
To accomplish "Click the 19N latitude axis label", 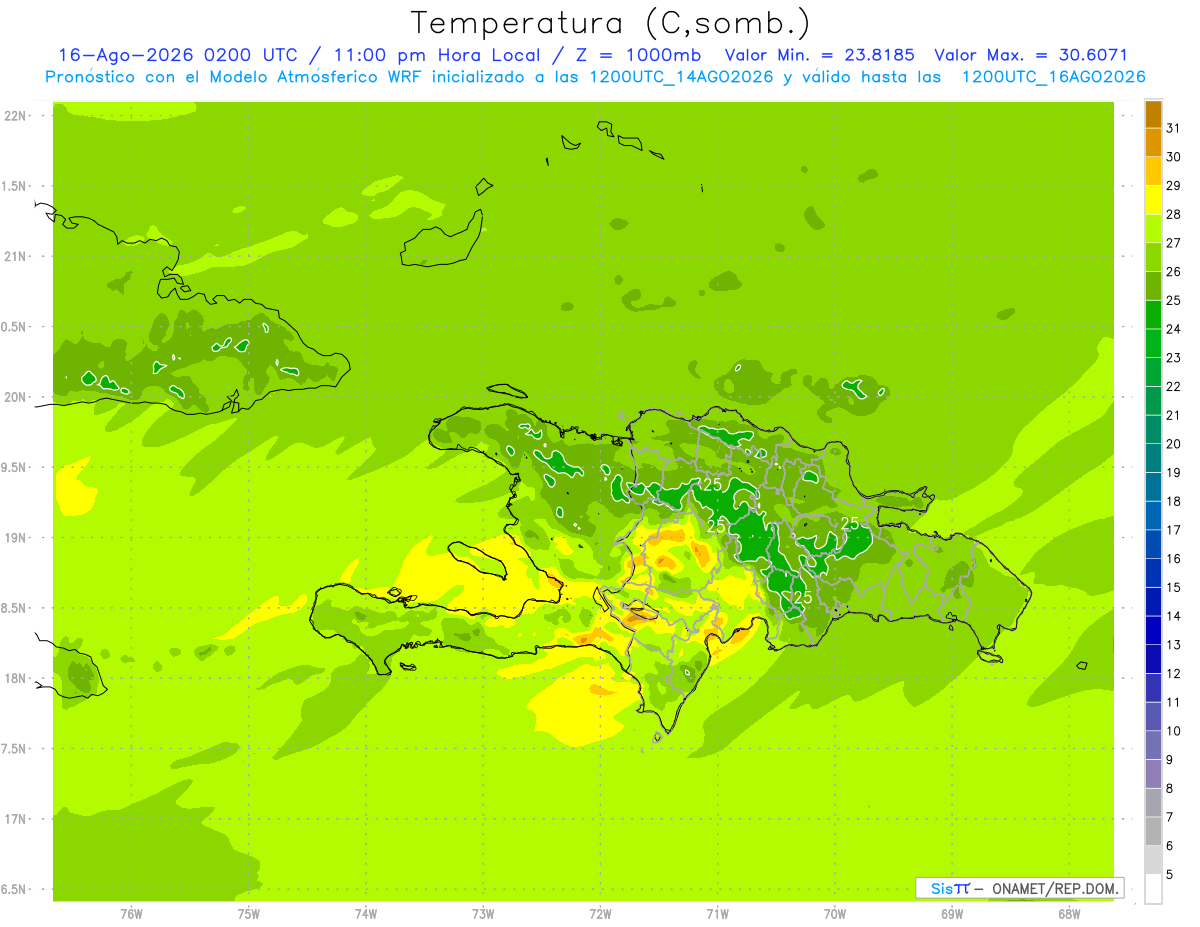I will (x=16, y=538).
